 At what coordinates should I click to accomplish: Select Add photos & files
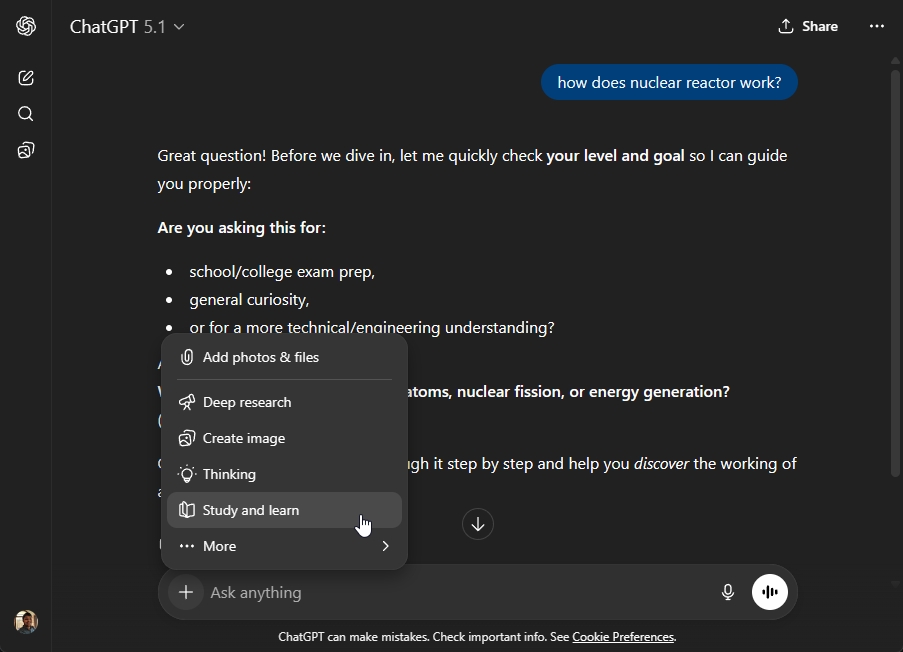tap(261, 357)
